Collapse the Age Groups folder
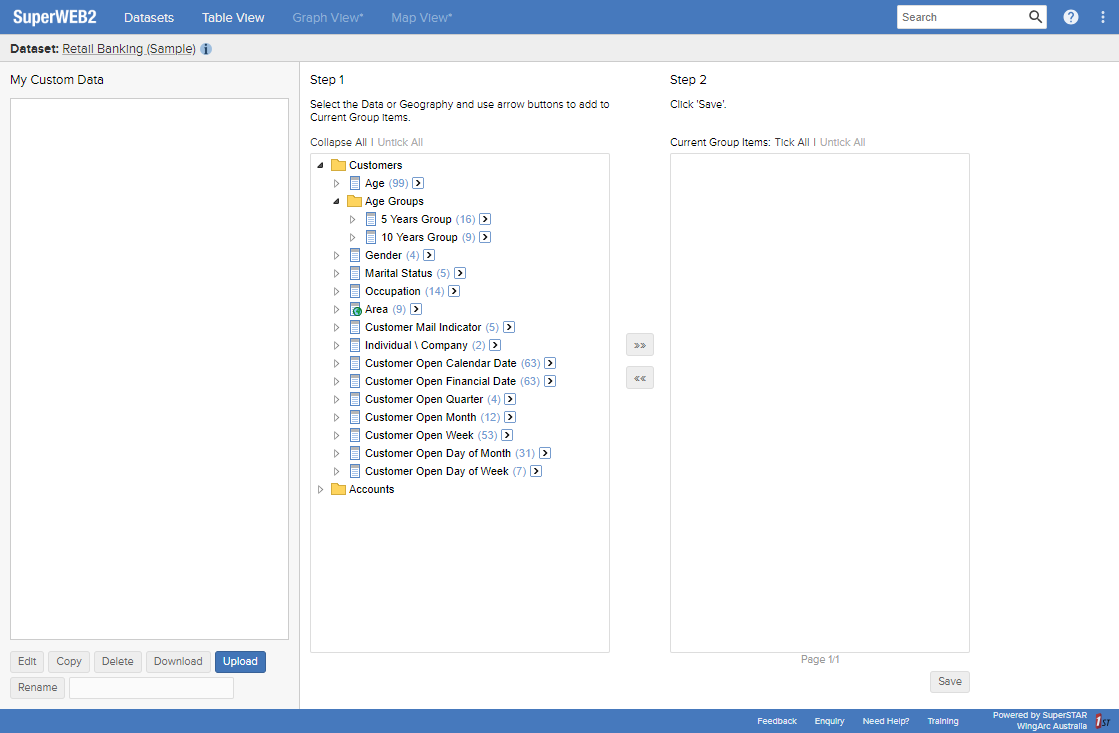Viewport: 1119px width, 733px height. click(x=335, y=200)
